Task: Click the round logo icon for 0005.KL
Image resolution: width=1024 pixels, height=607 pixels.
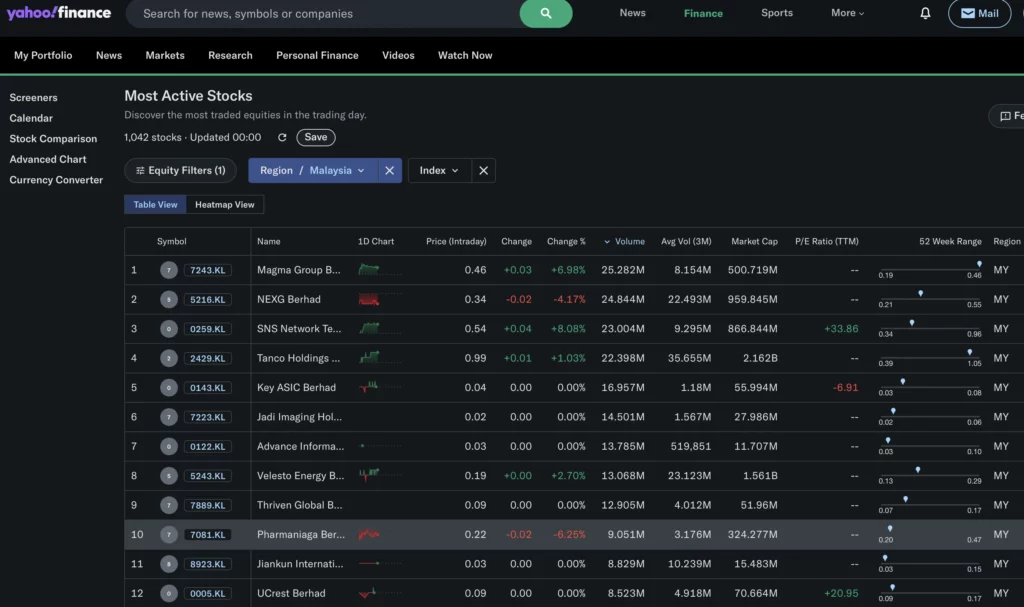Action: click(168, 593)
